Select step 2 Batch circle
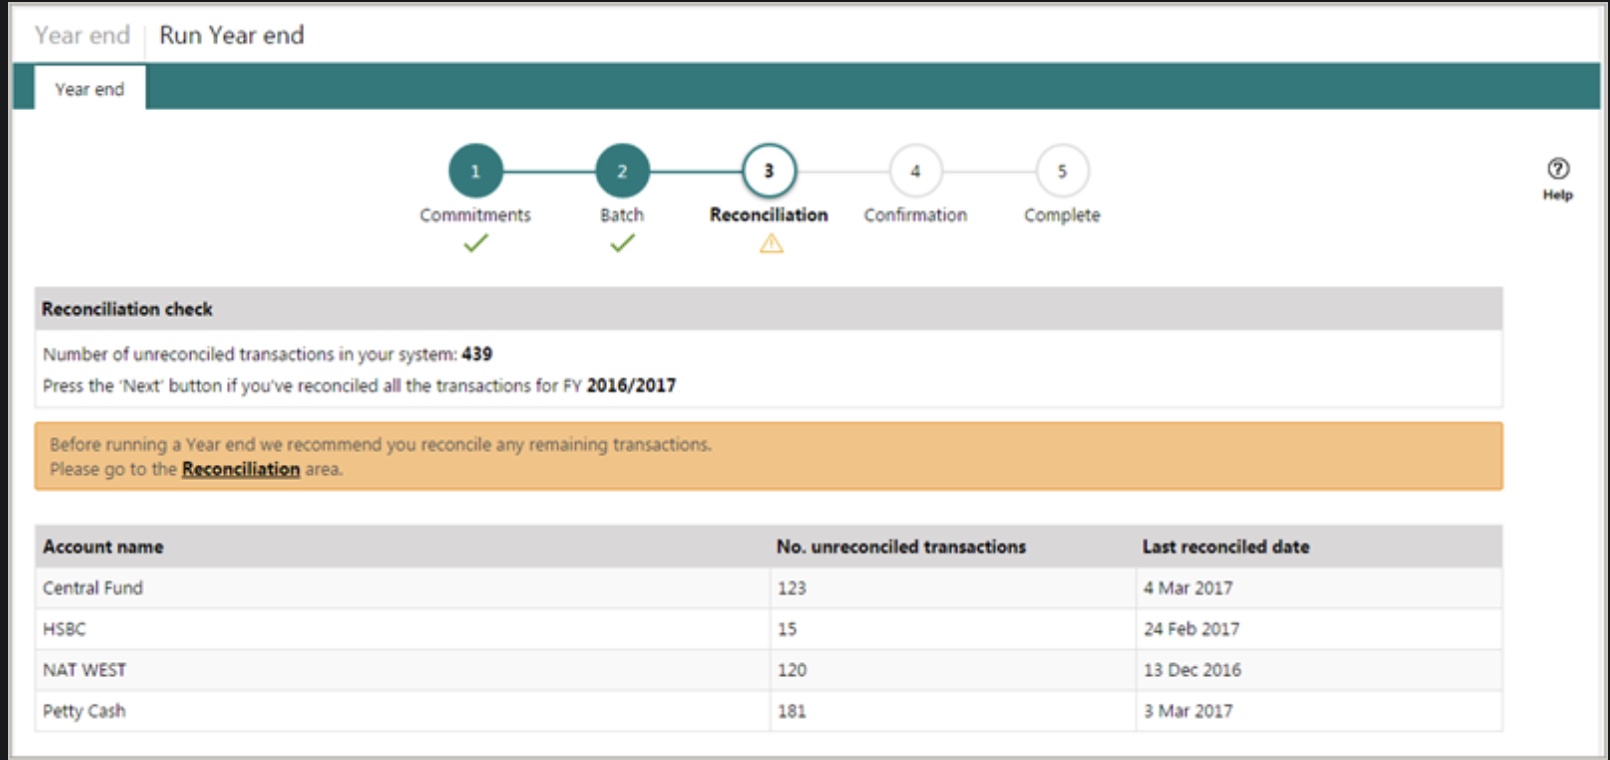The height and width of the screenshot is (760, 1610). [622, 171]
